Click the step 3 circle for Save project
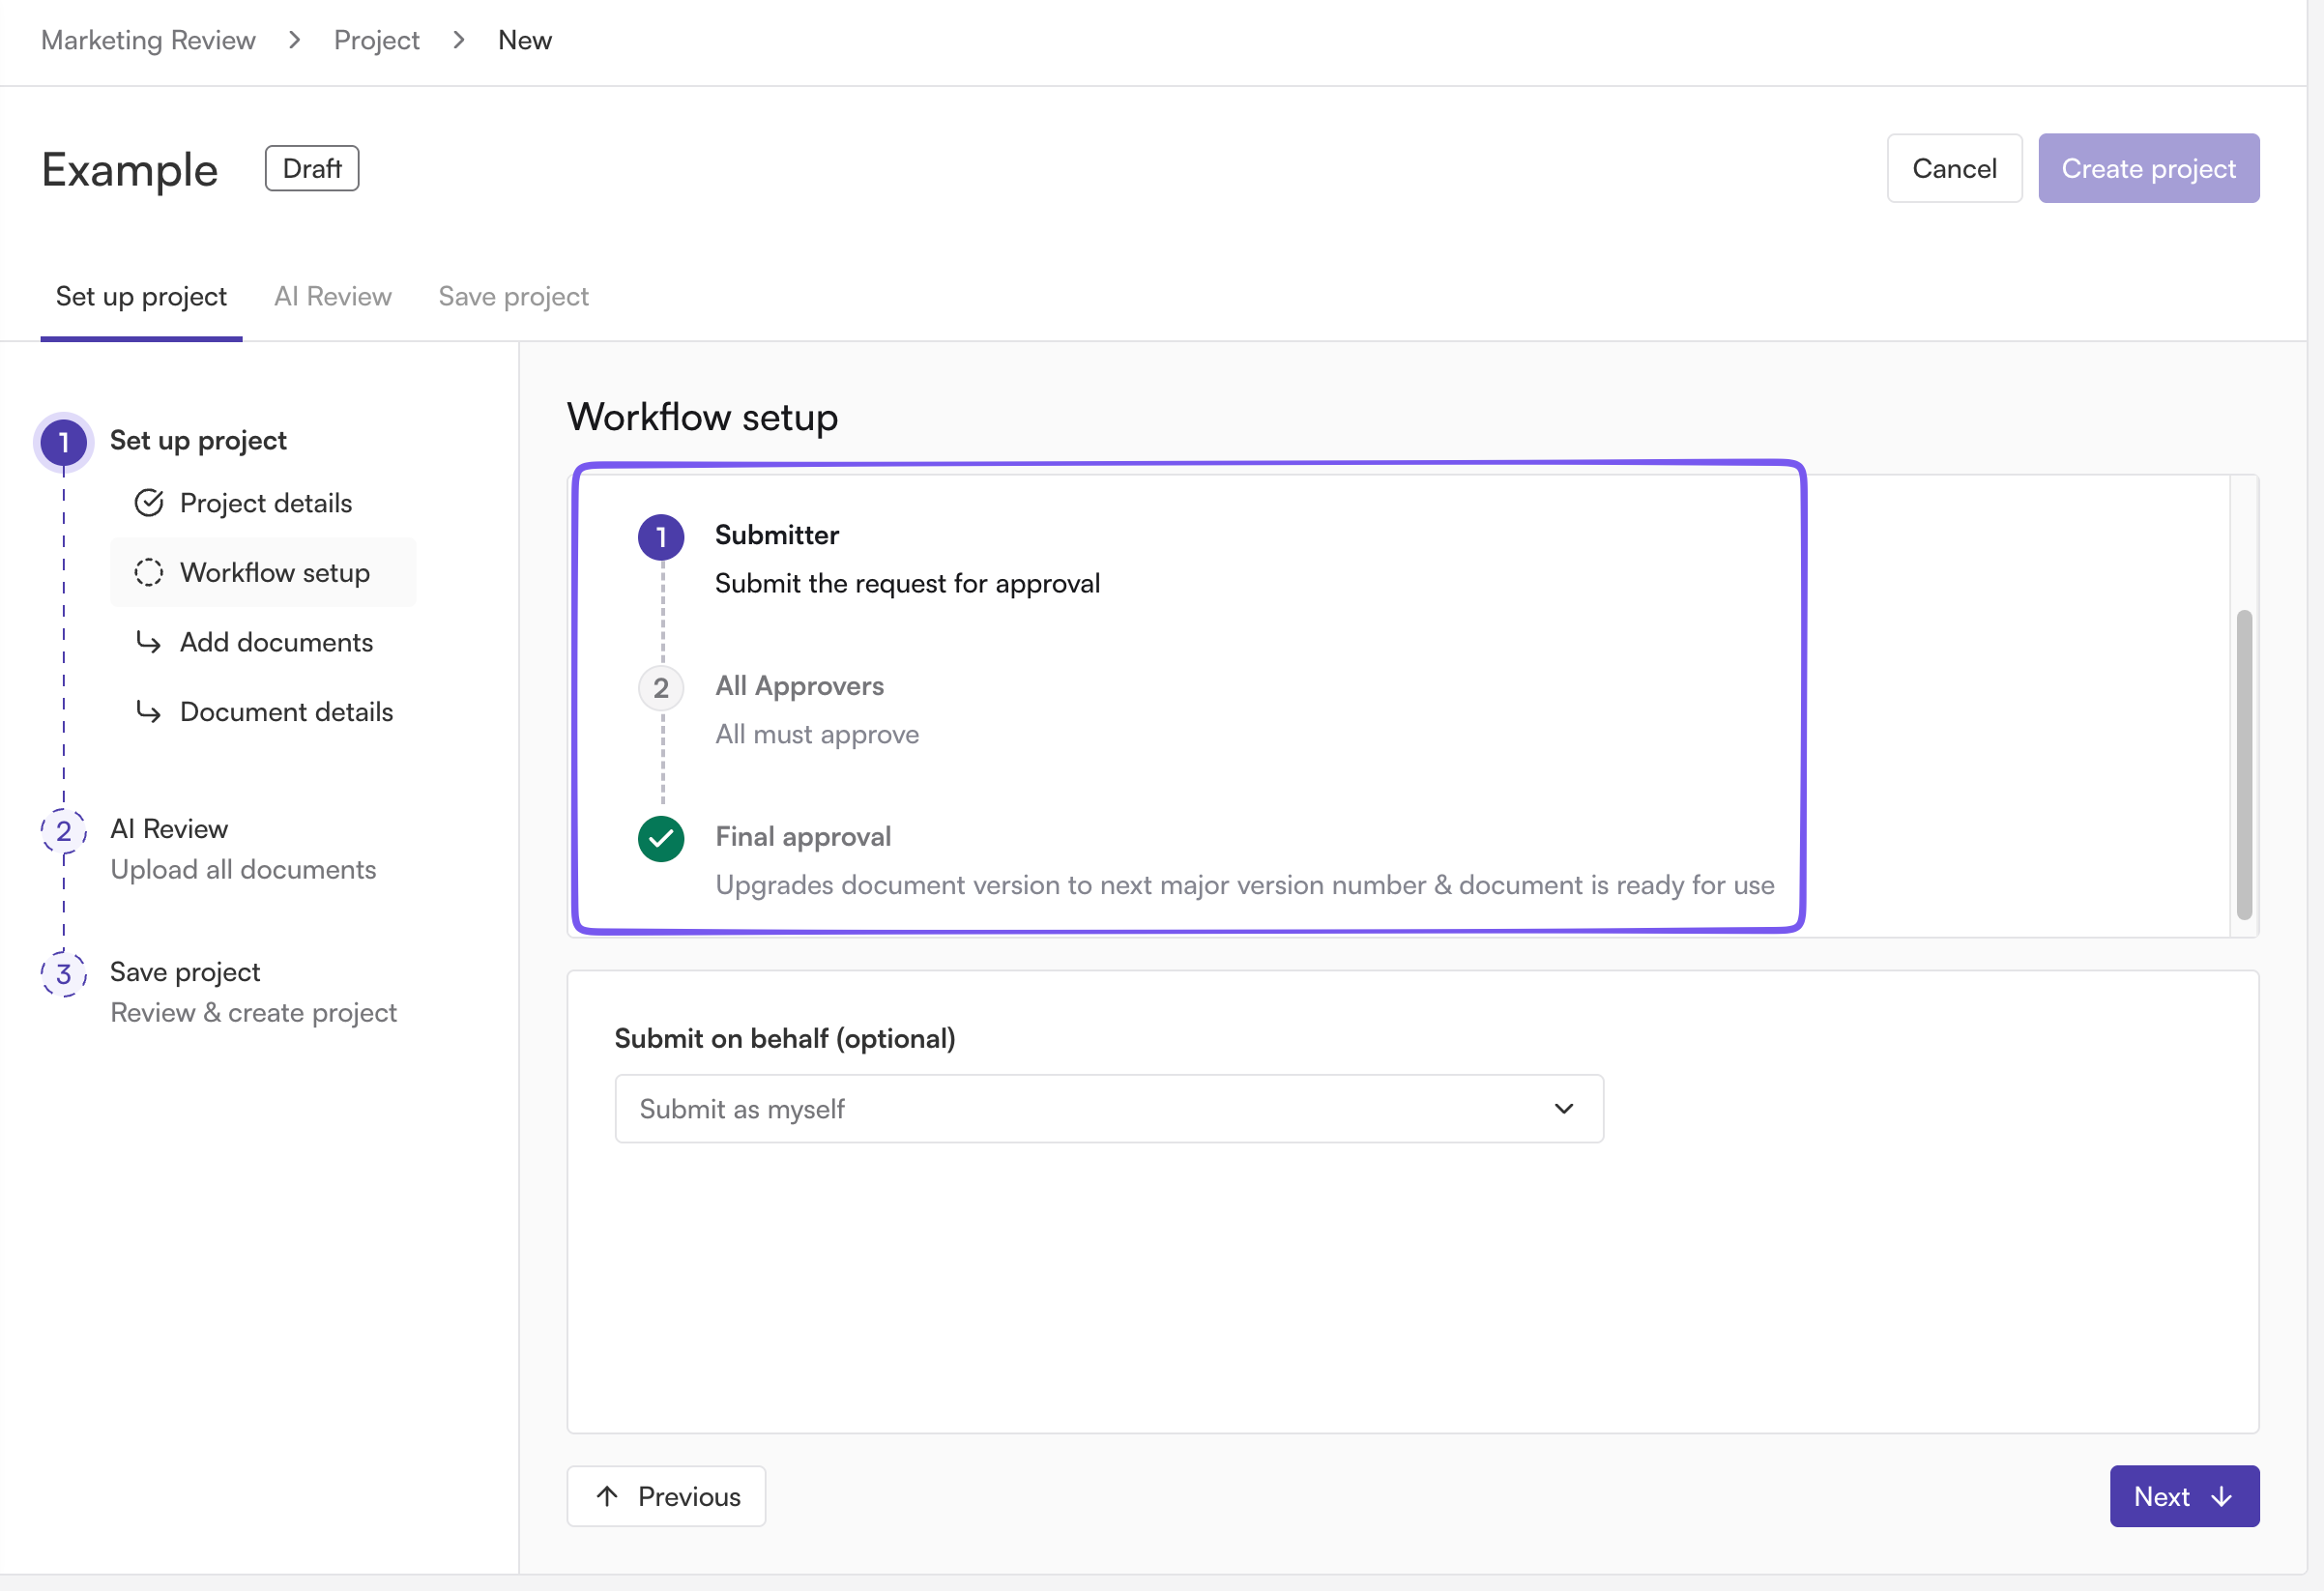This screenshot has width=2324, height=1591. pyautogui.click(x=64, y=974)
